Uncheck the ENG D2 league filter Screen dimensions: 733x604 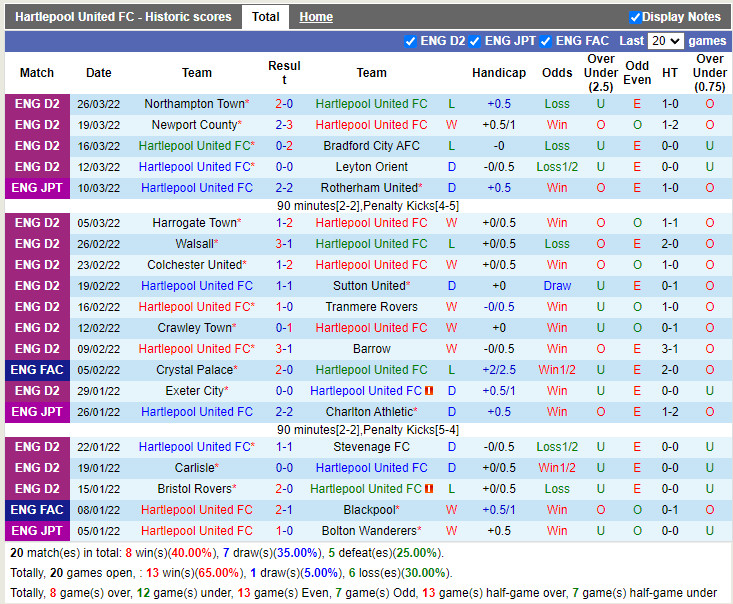pyautogui.click(x=410, y=41)
